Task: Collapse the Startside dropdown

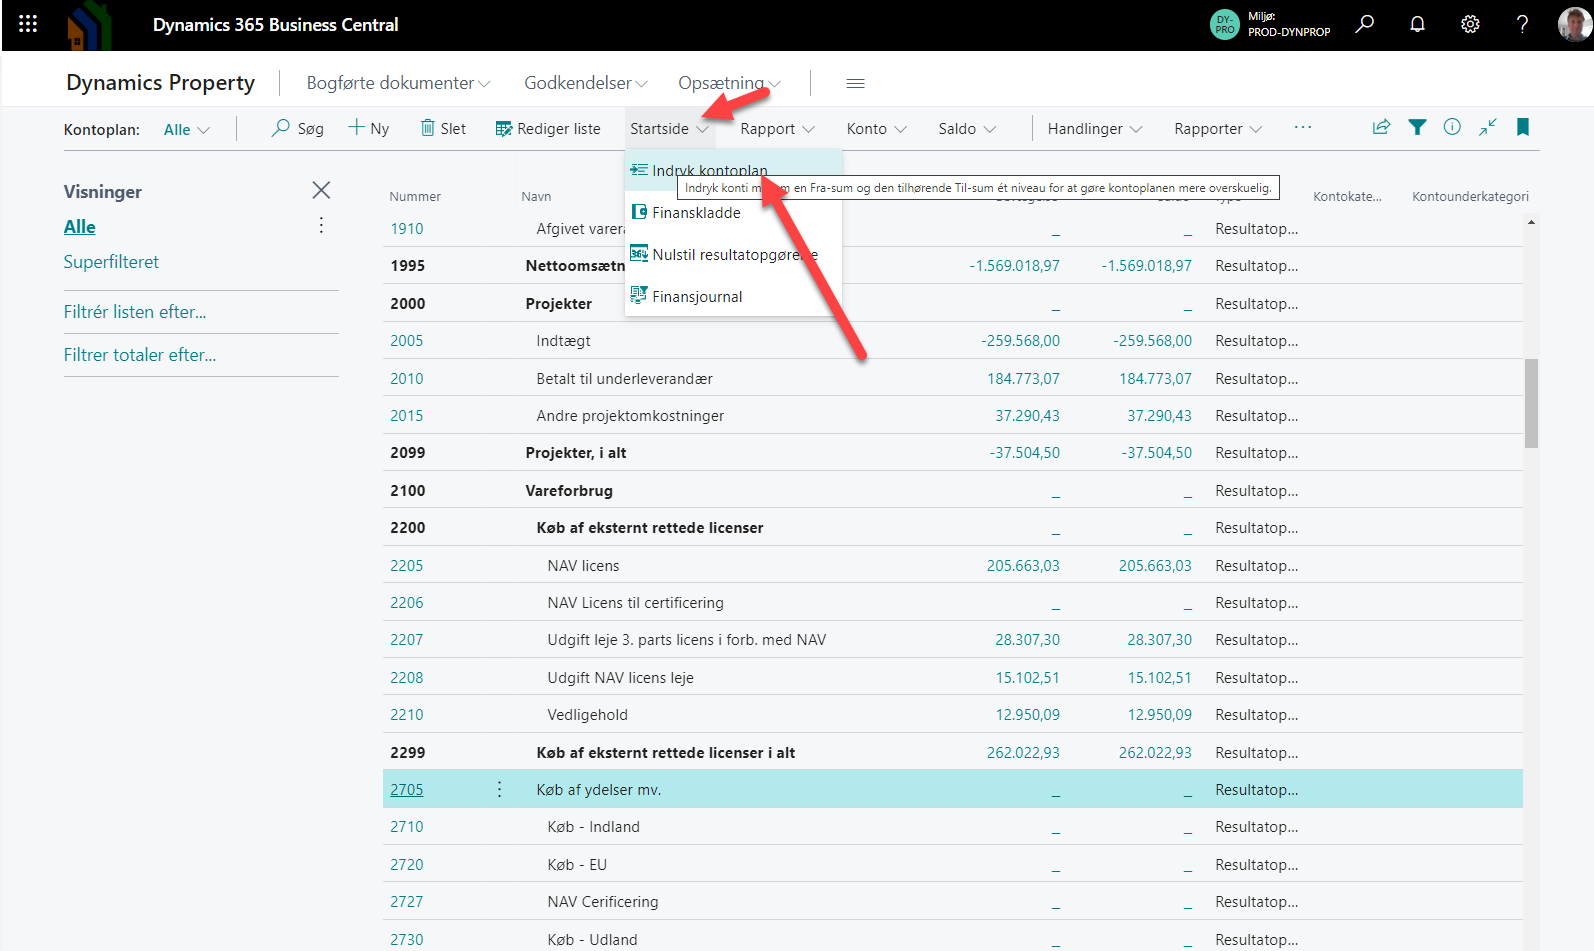Action: (x=669, y=128)
